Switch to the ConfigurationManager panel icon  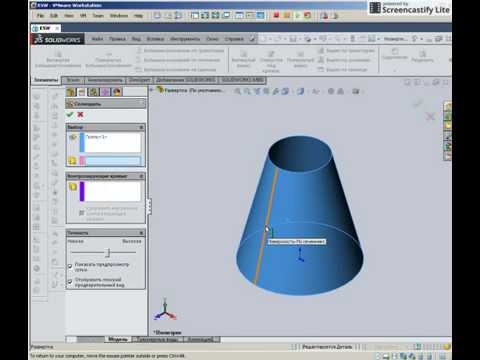(x=94, y=92)
